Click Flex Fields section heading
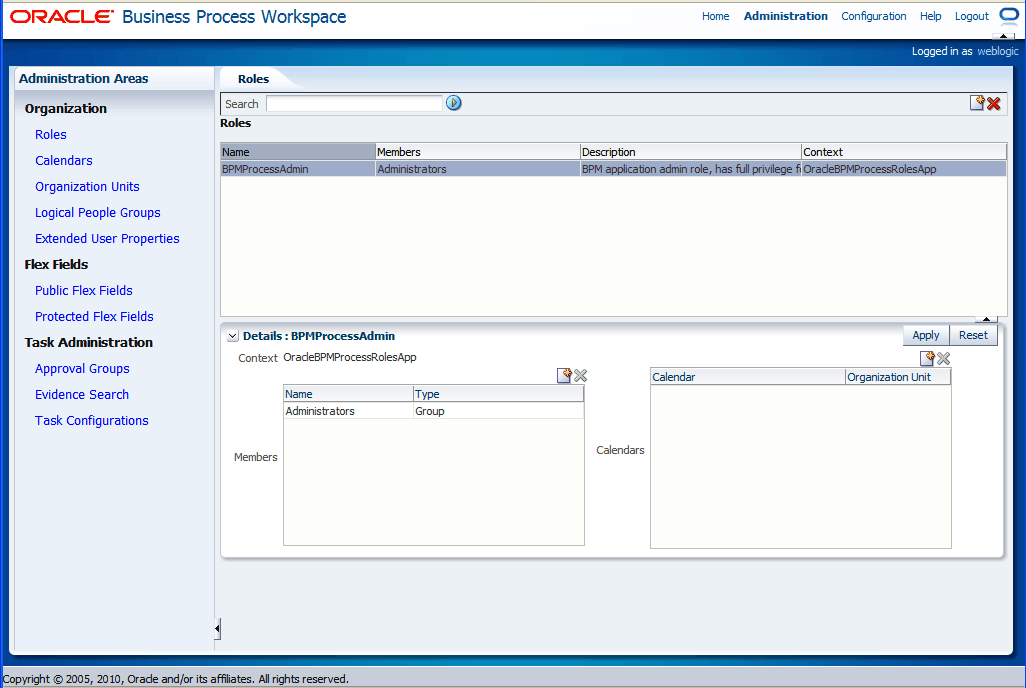Image resolution: width=1026 pixels, height=688 pixels. coord(56,264)
